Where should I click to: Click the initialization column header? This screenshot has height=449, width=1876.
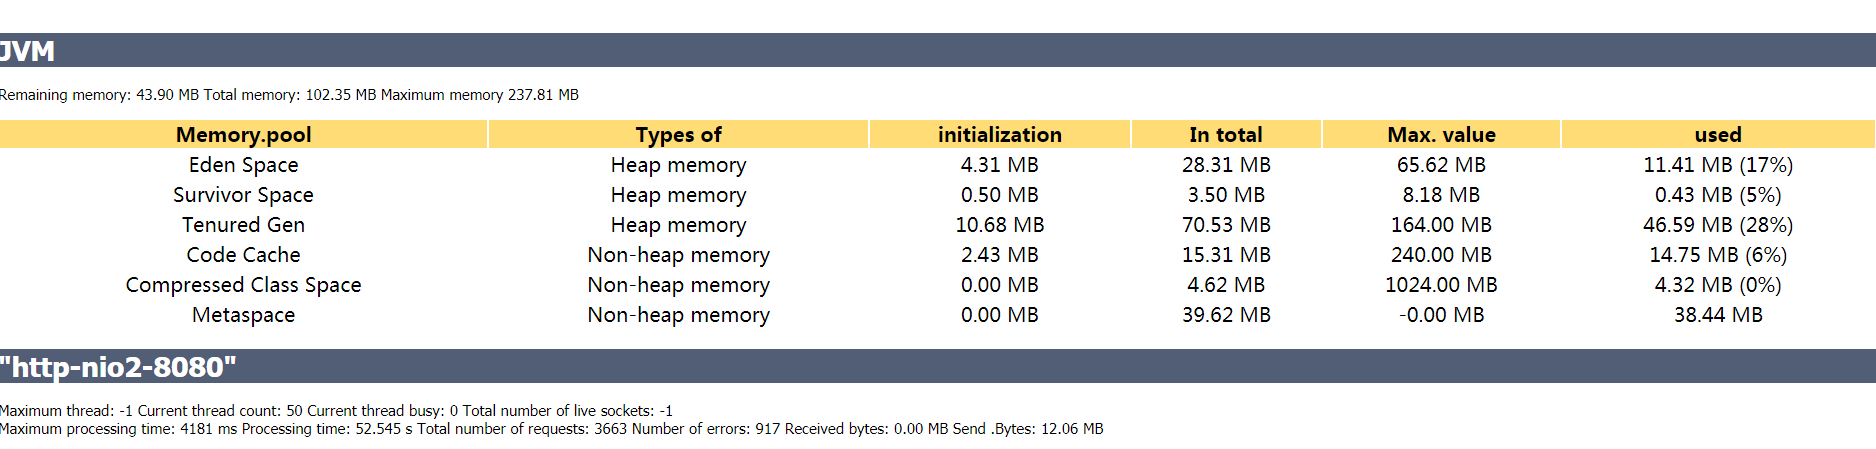pyautogui.click(x=999, y=135)
